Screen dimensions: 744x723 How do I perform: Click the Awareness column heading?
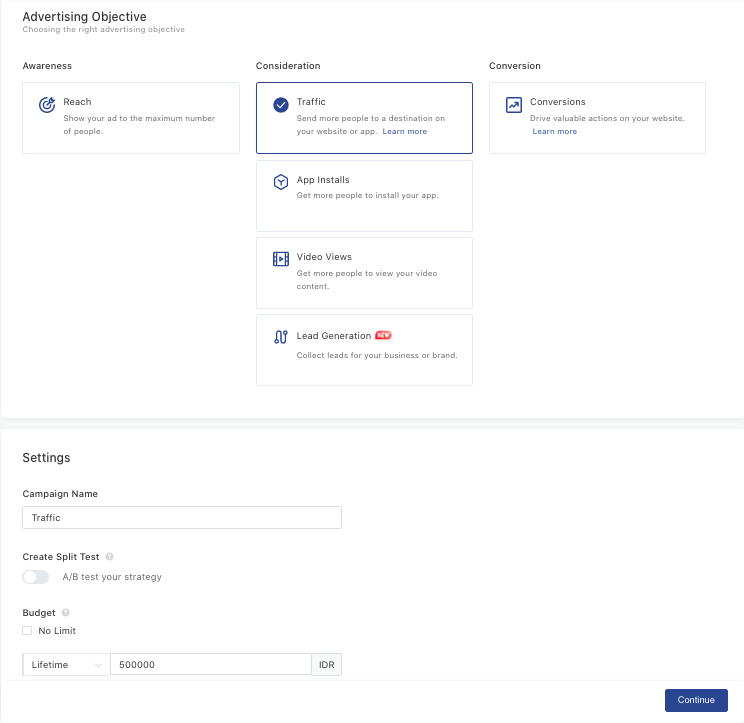[x=47, y=66]
